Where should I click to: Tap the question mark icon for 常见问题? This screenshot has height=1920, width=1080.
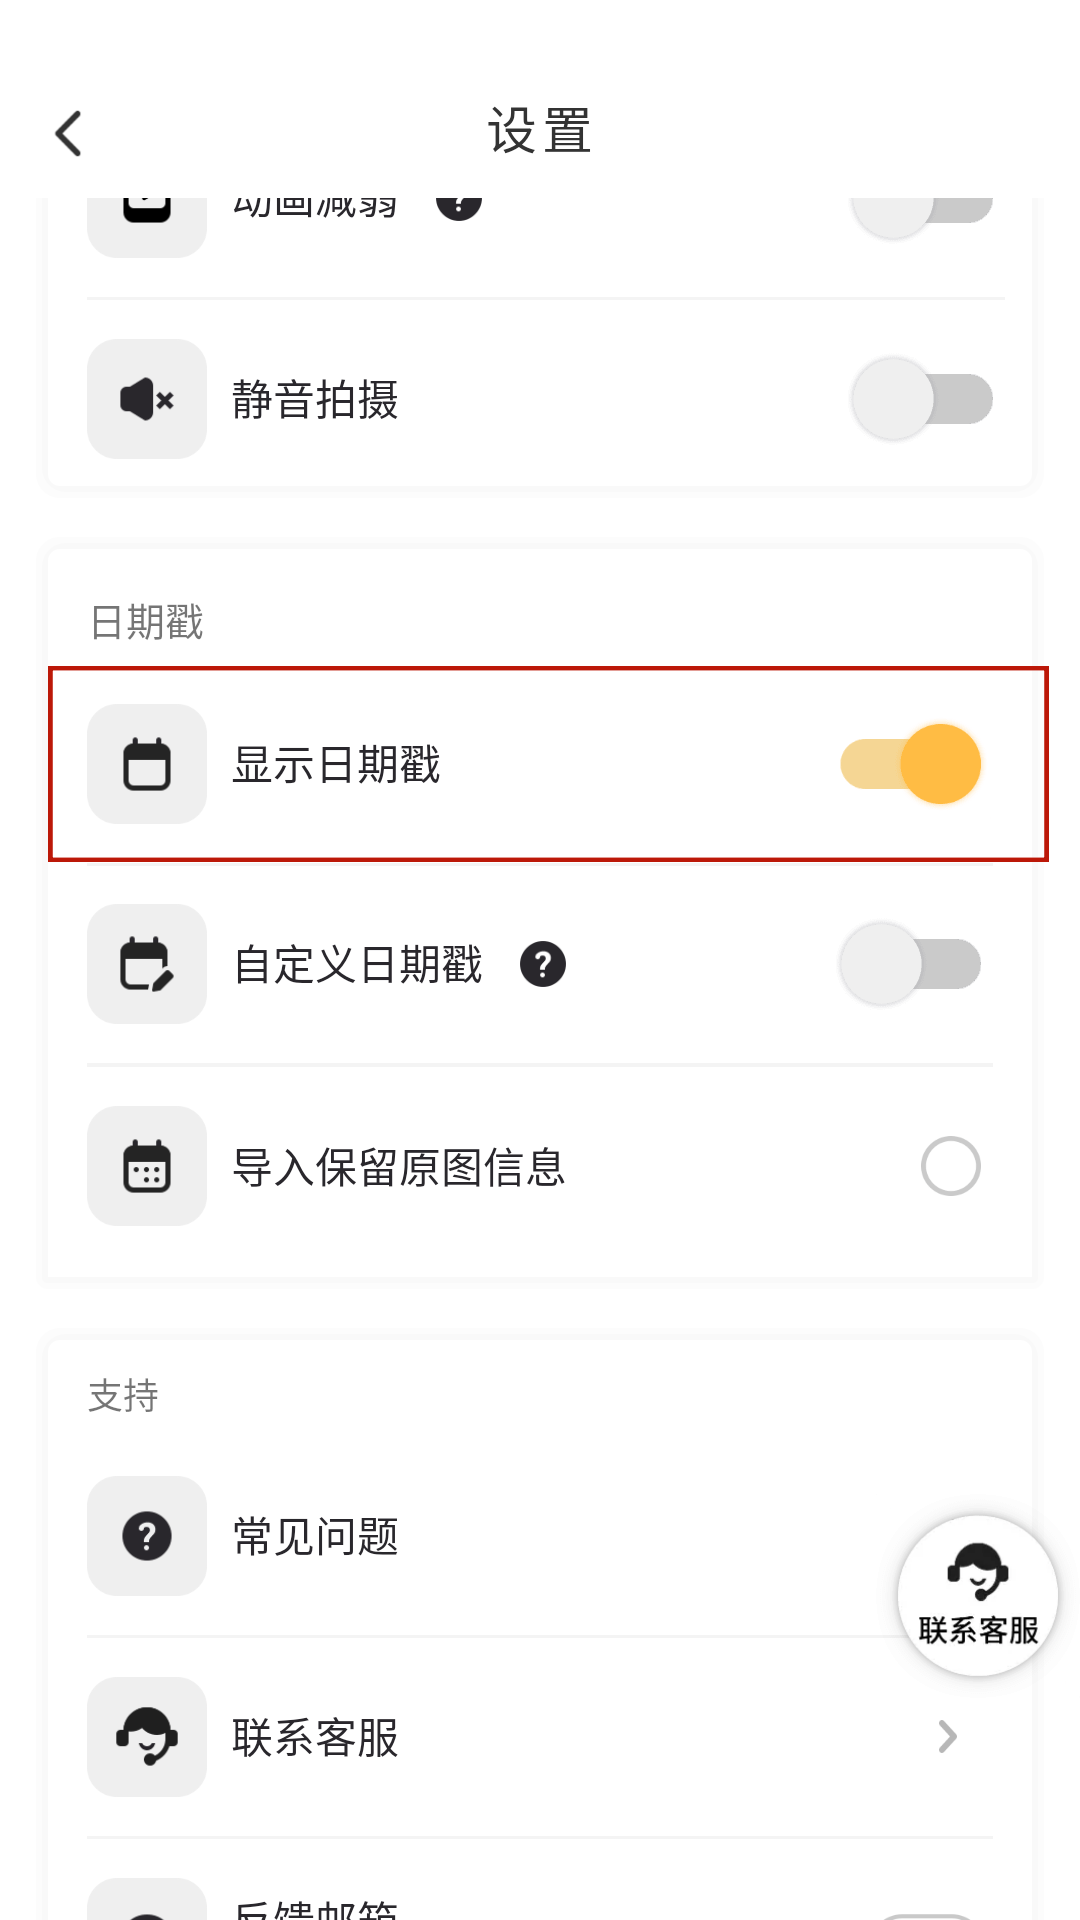tap(147, 1536)
